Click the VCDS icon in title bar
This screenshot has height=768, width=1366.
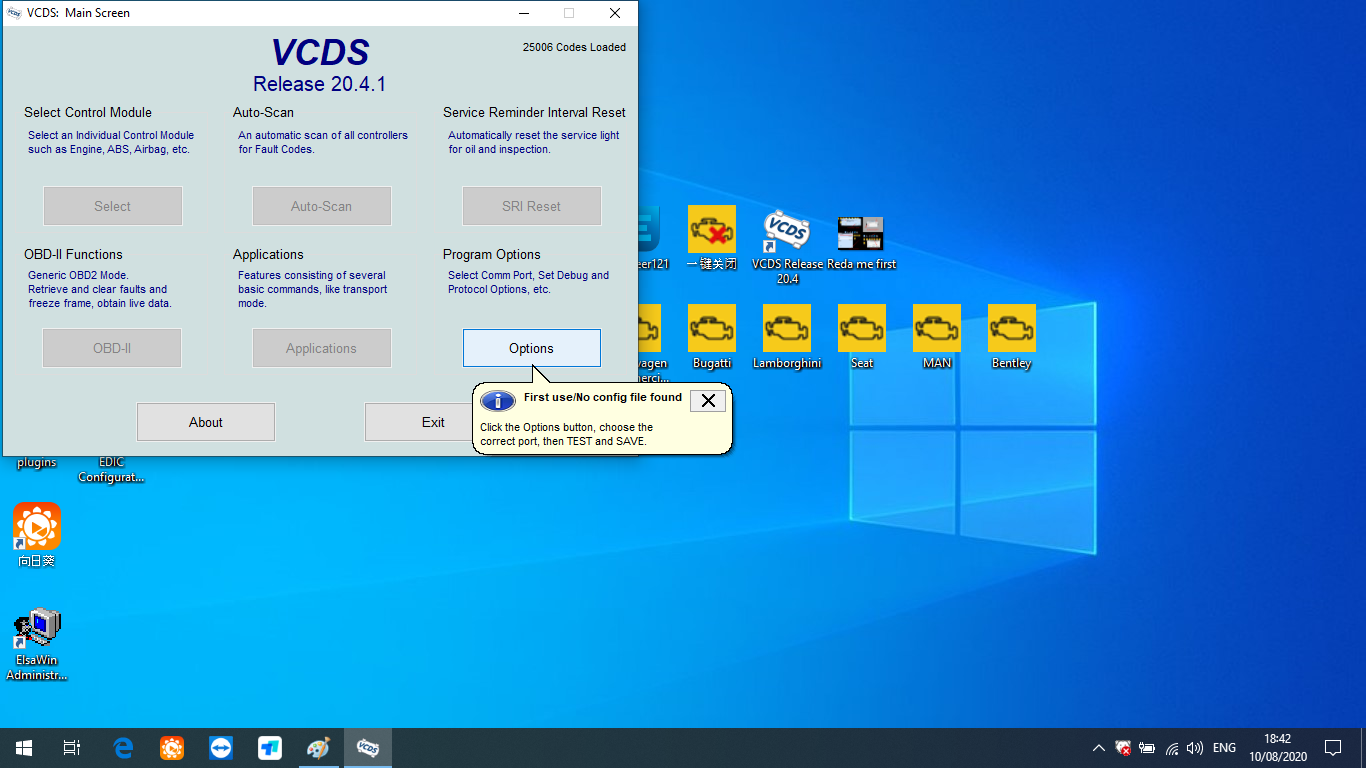coord(14,13)
